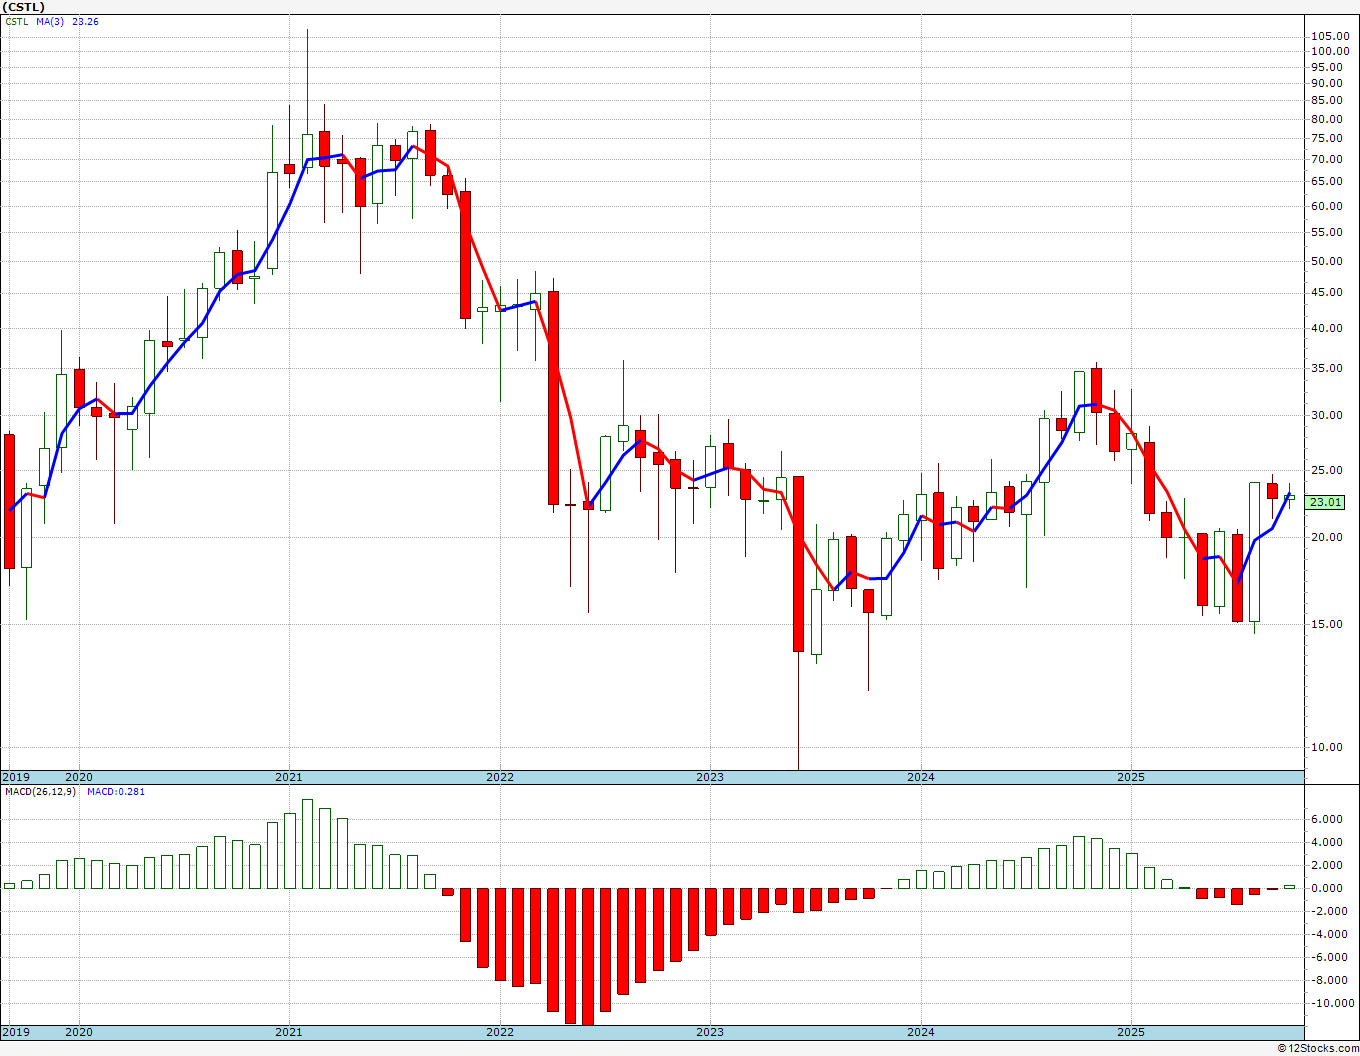The width and height of the screenshot is (1360, 1056).
Task: Select the moving average value 23.26
Action: tap(86, 22)
